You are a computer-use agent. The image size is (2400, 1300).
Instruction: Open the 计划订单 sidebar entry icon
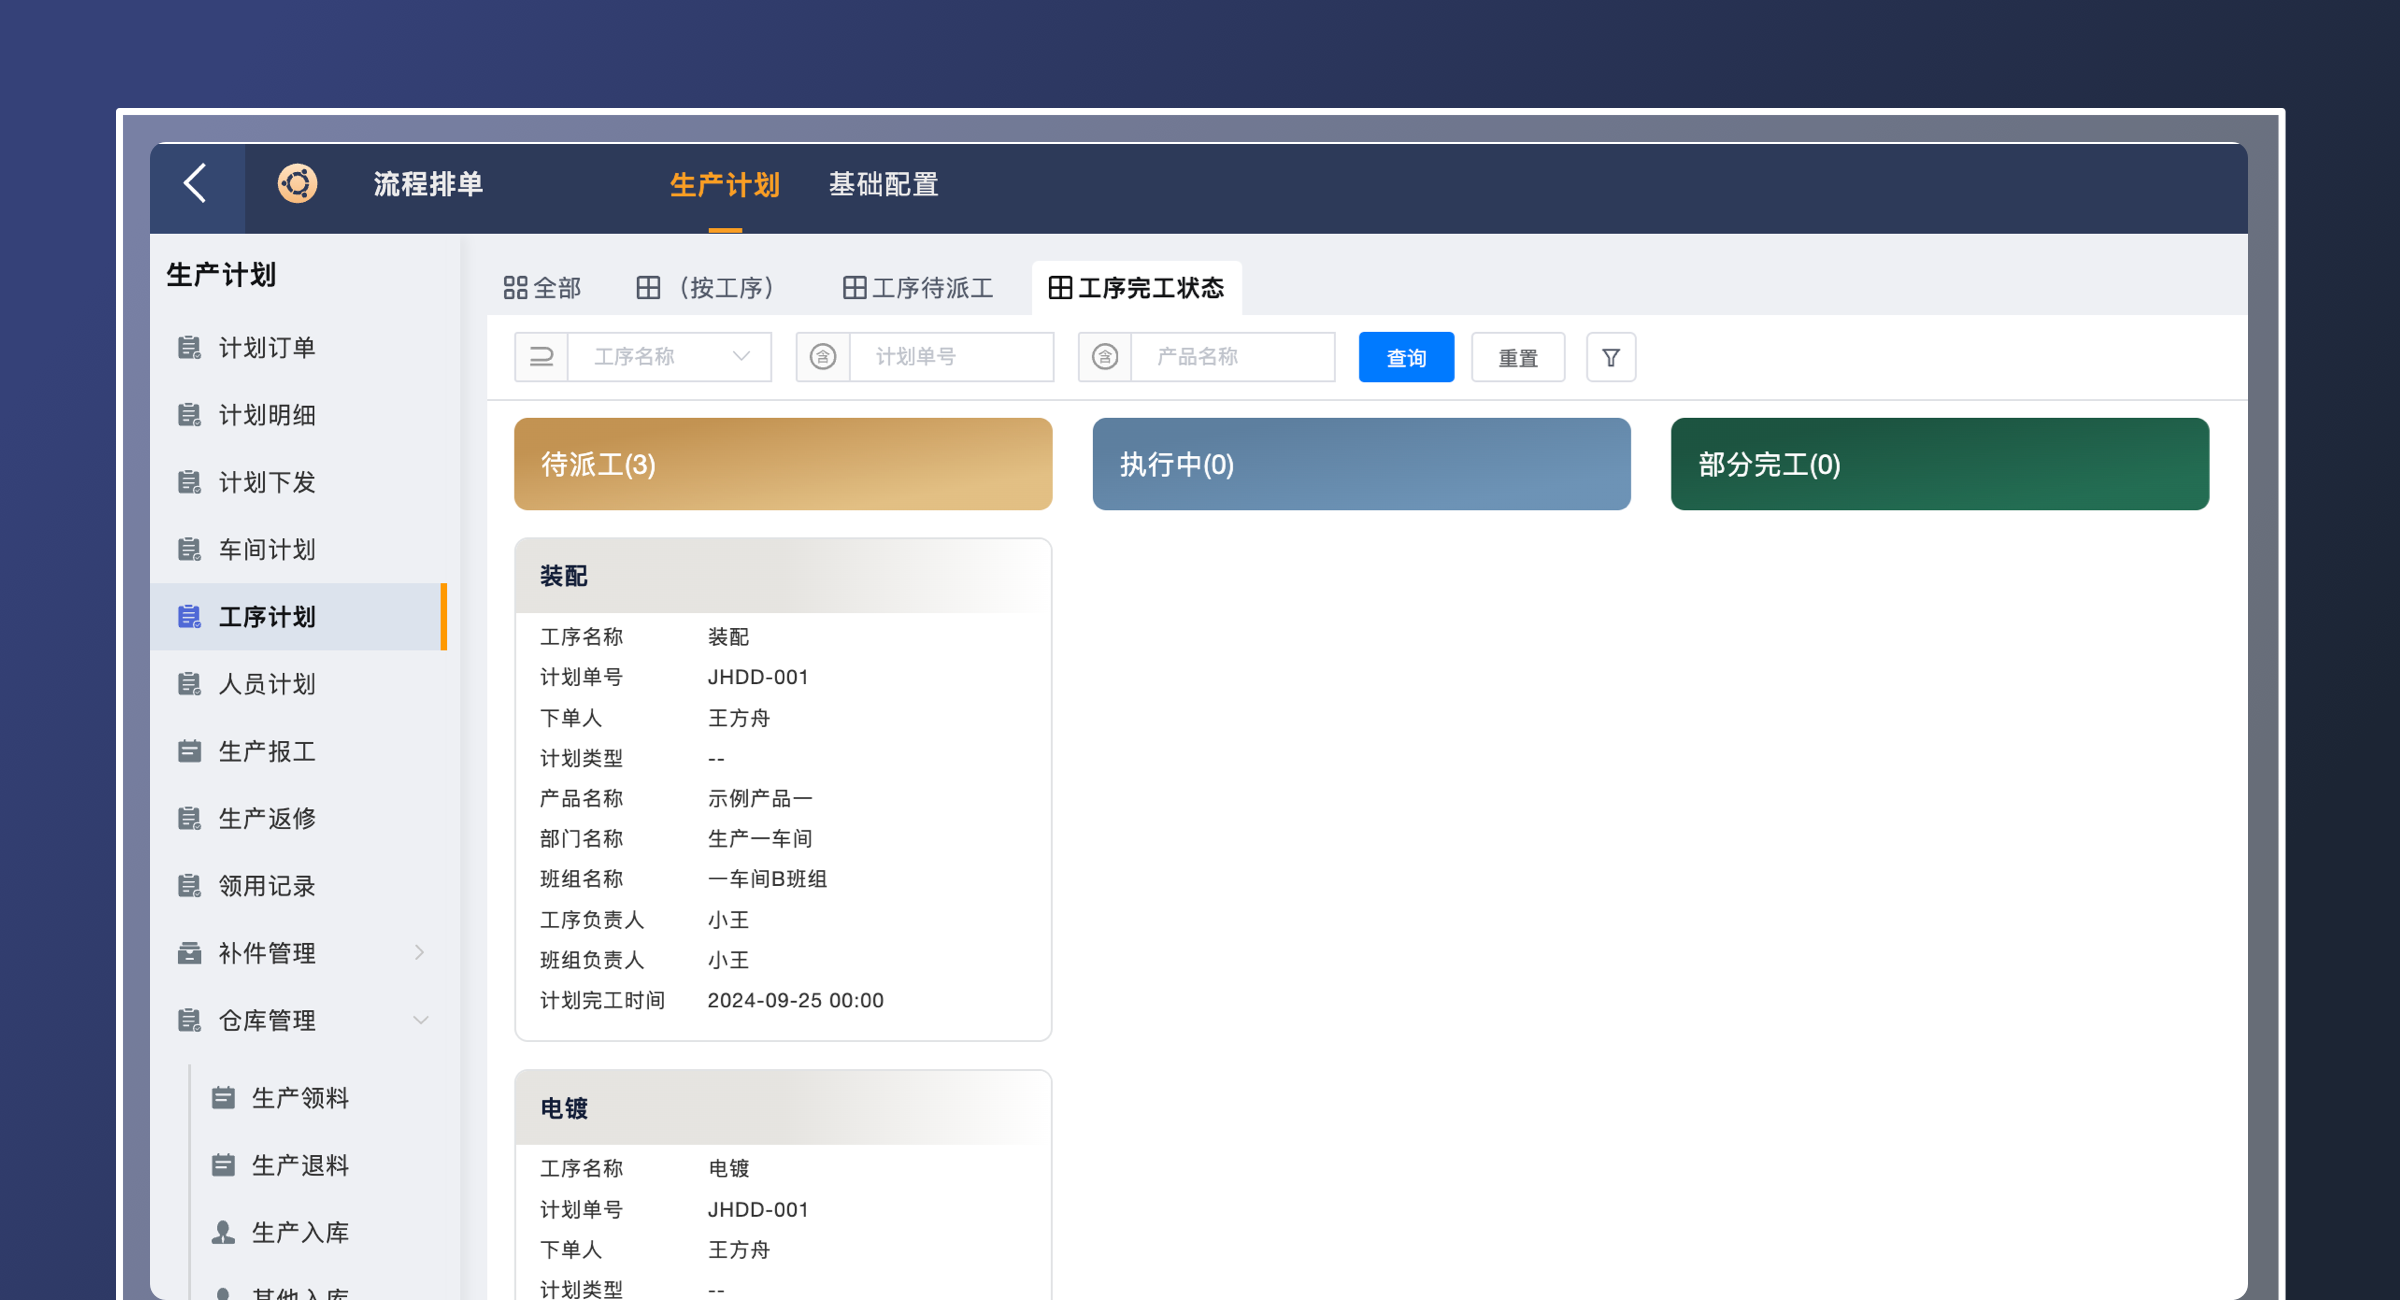[190, 347]
